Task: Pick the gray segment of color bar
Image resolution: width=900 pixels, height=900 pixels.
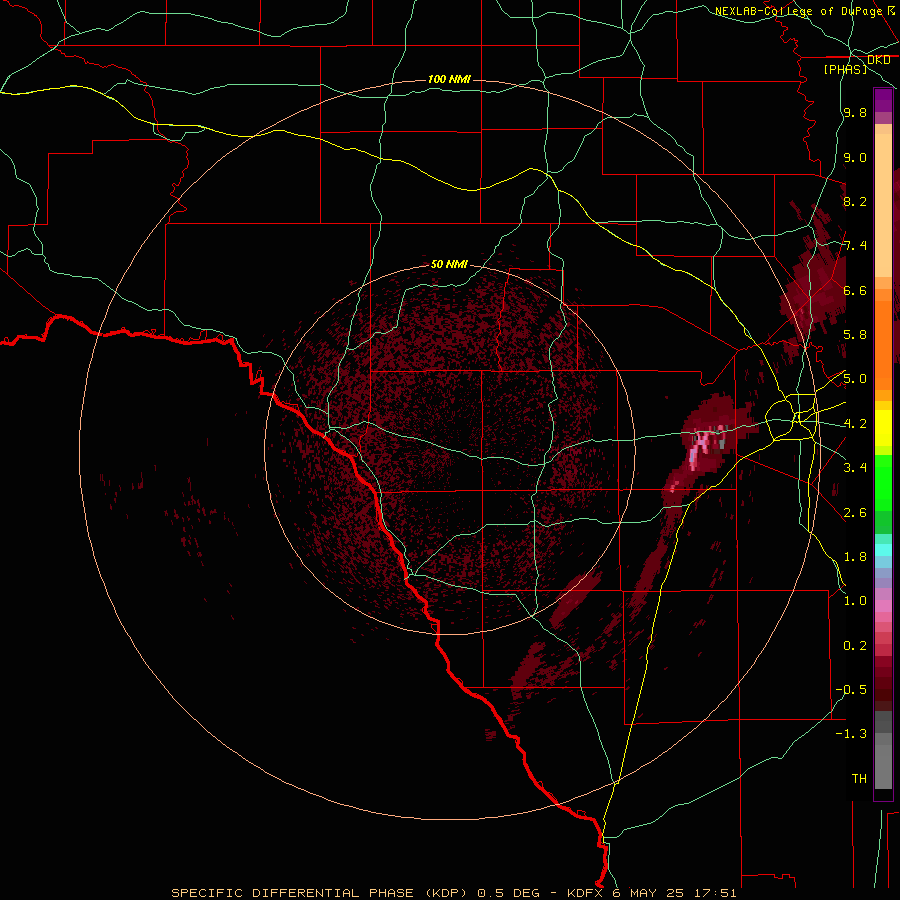Action: point(883,752)
